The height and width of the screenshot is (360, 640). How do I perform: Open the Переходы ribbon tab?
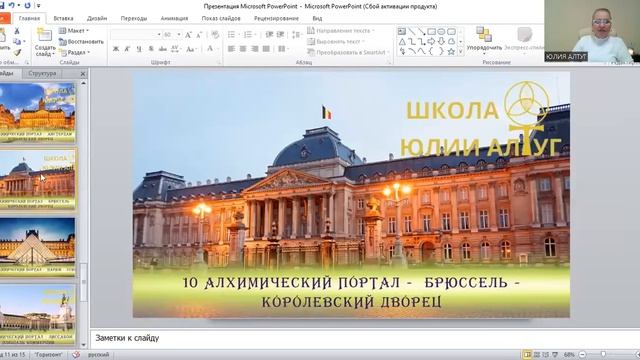pos(133,18)
